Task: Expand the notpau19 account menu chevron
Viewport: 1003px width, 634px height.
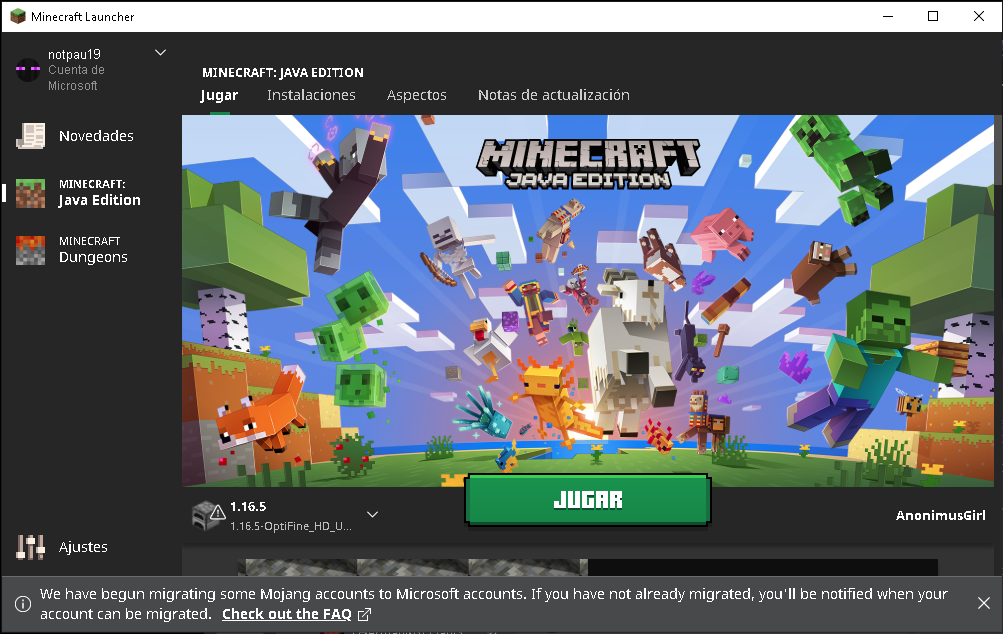Action: click(x=161, y=52)
